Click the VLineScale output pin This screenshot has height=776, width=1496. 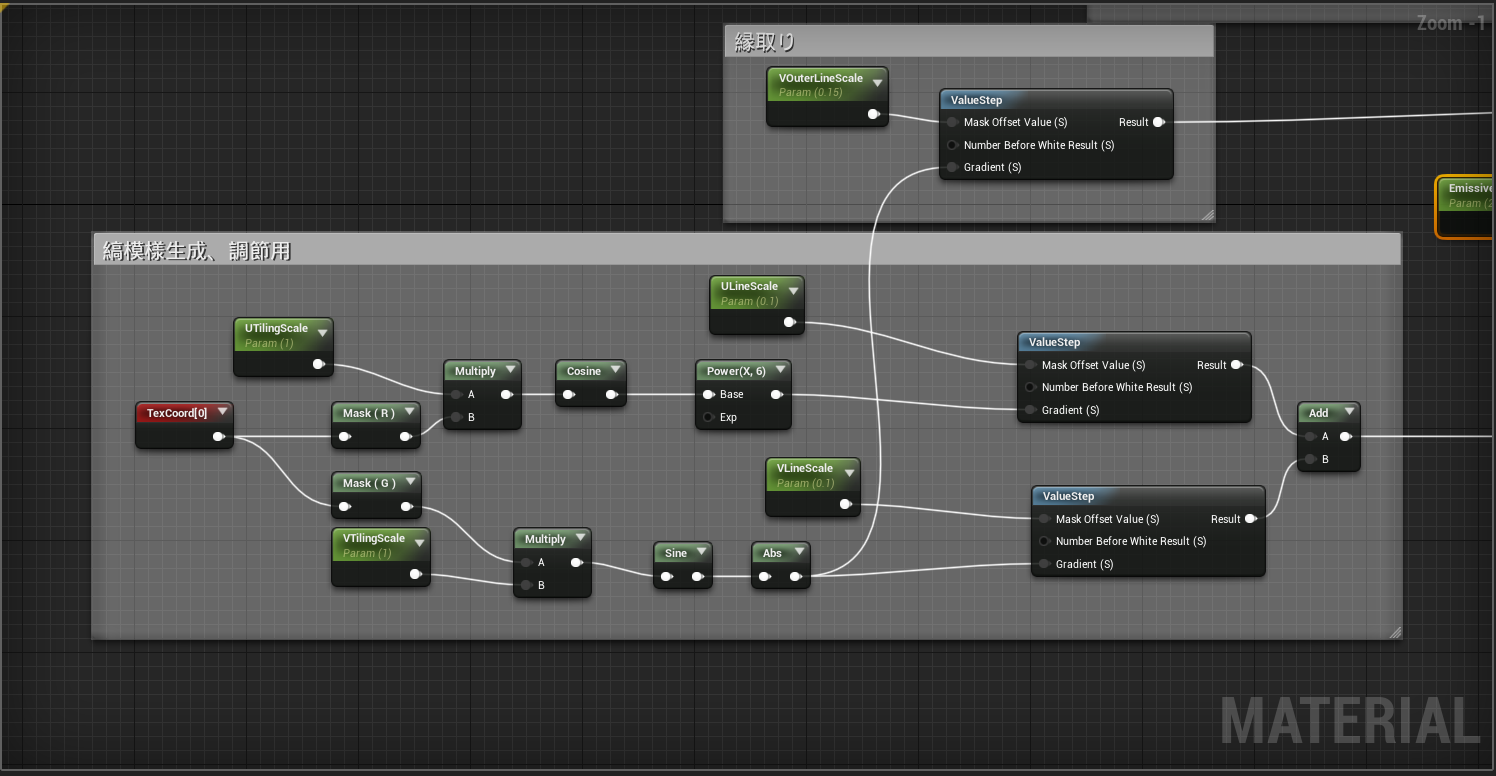click(845, 504)
